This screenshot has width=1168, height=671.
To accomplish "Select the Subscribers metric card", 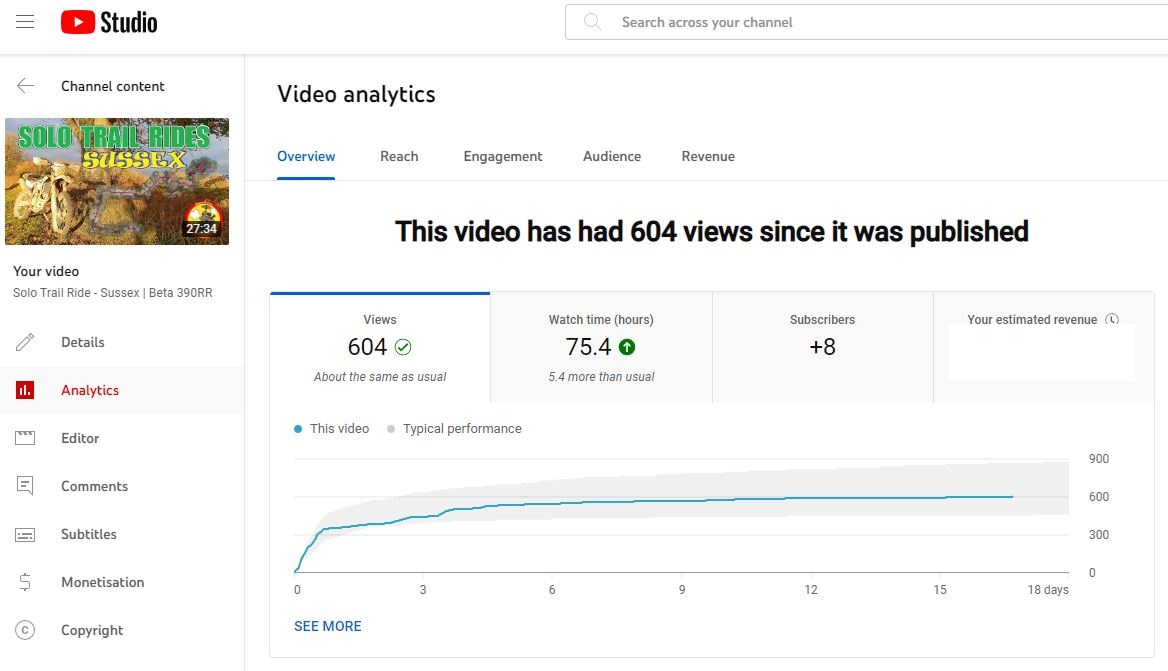I will 822,348.
